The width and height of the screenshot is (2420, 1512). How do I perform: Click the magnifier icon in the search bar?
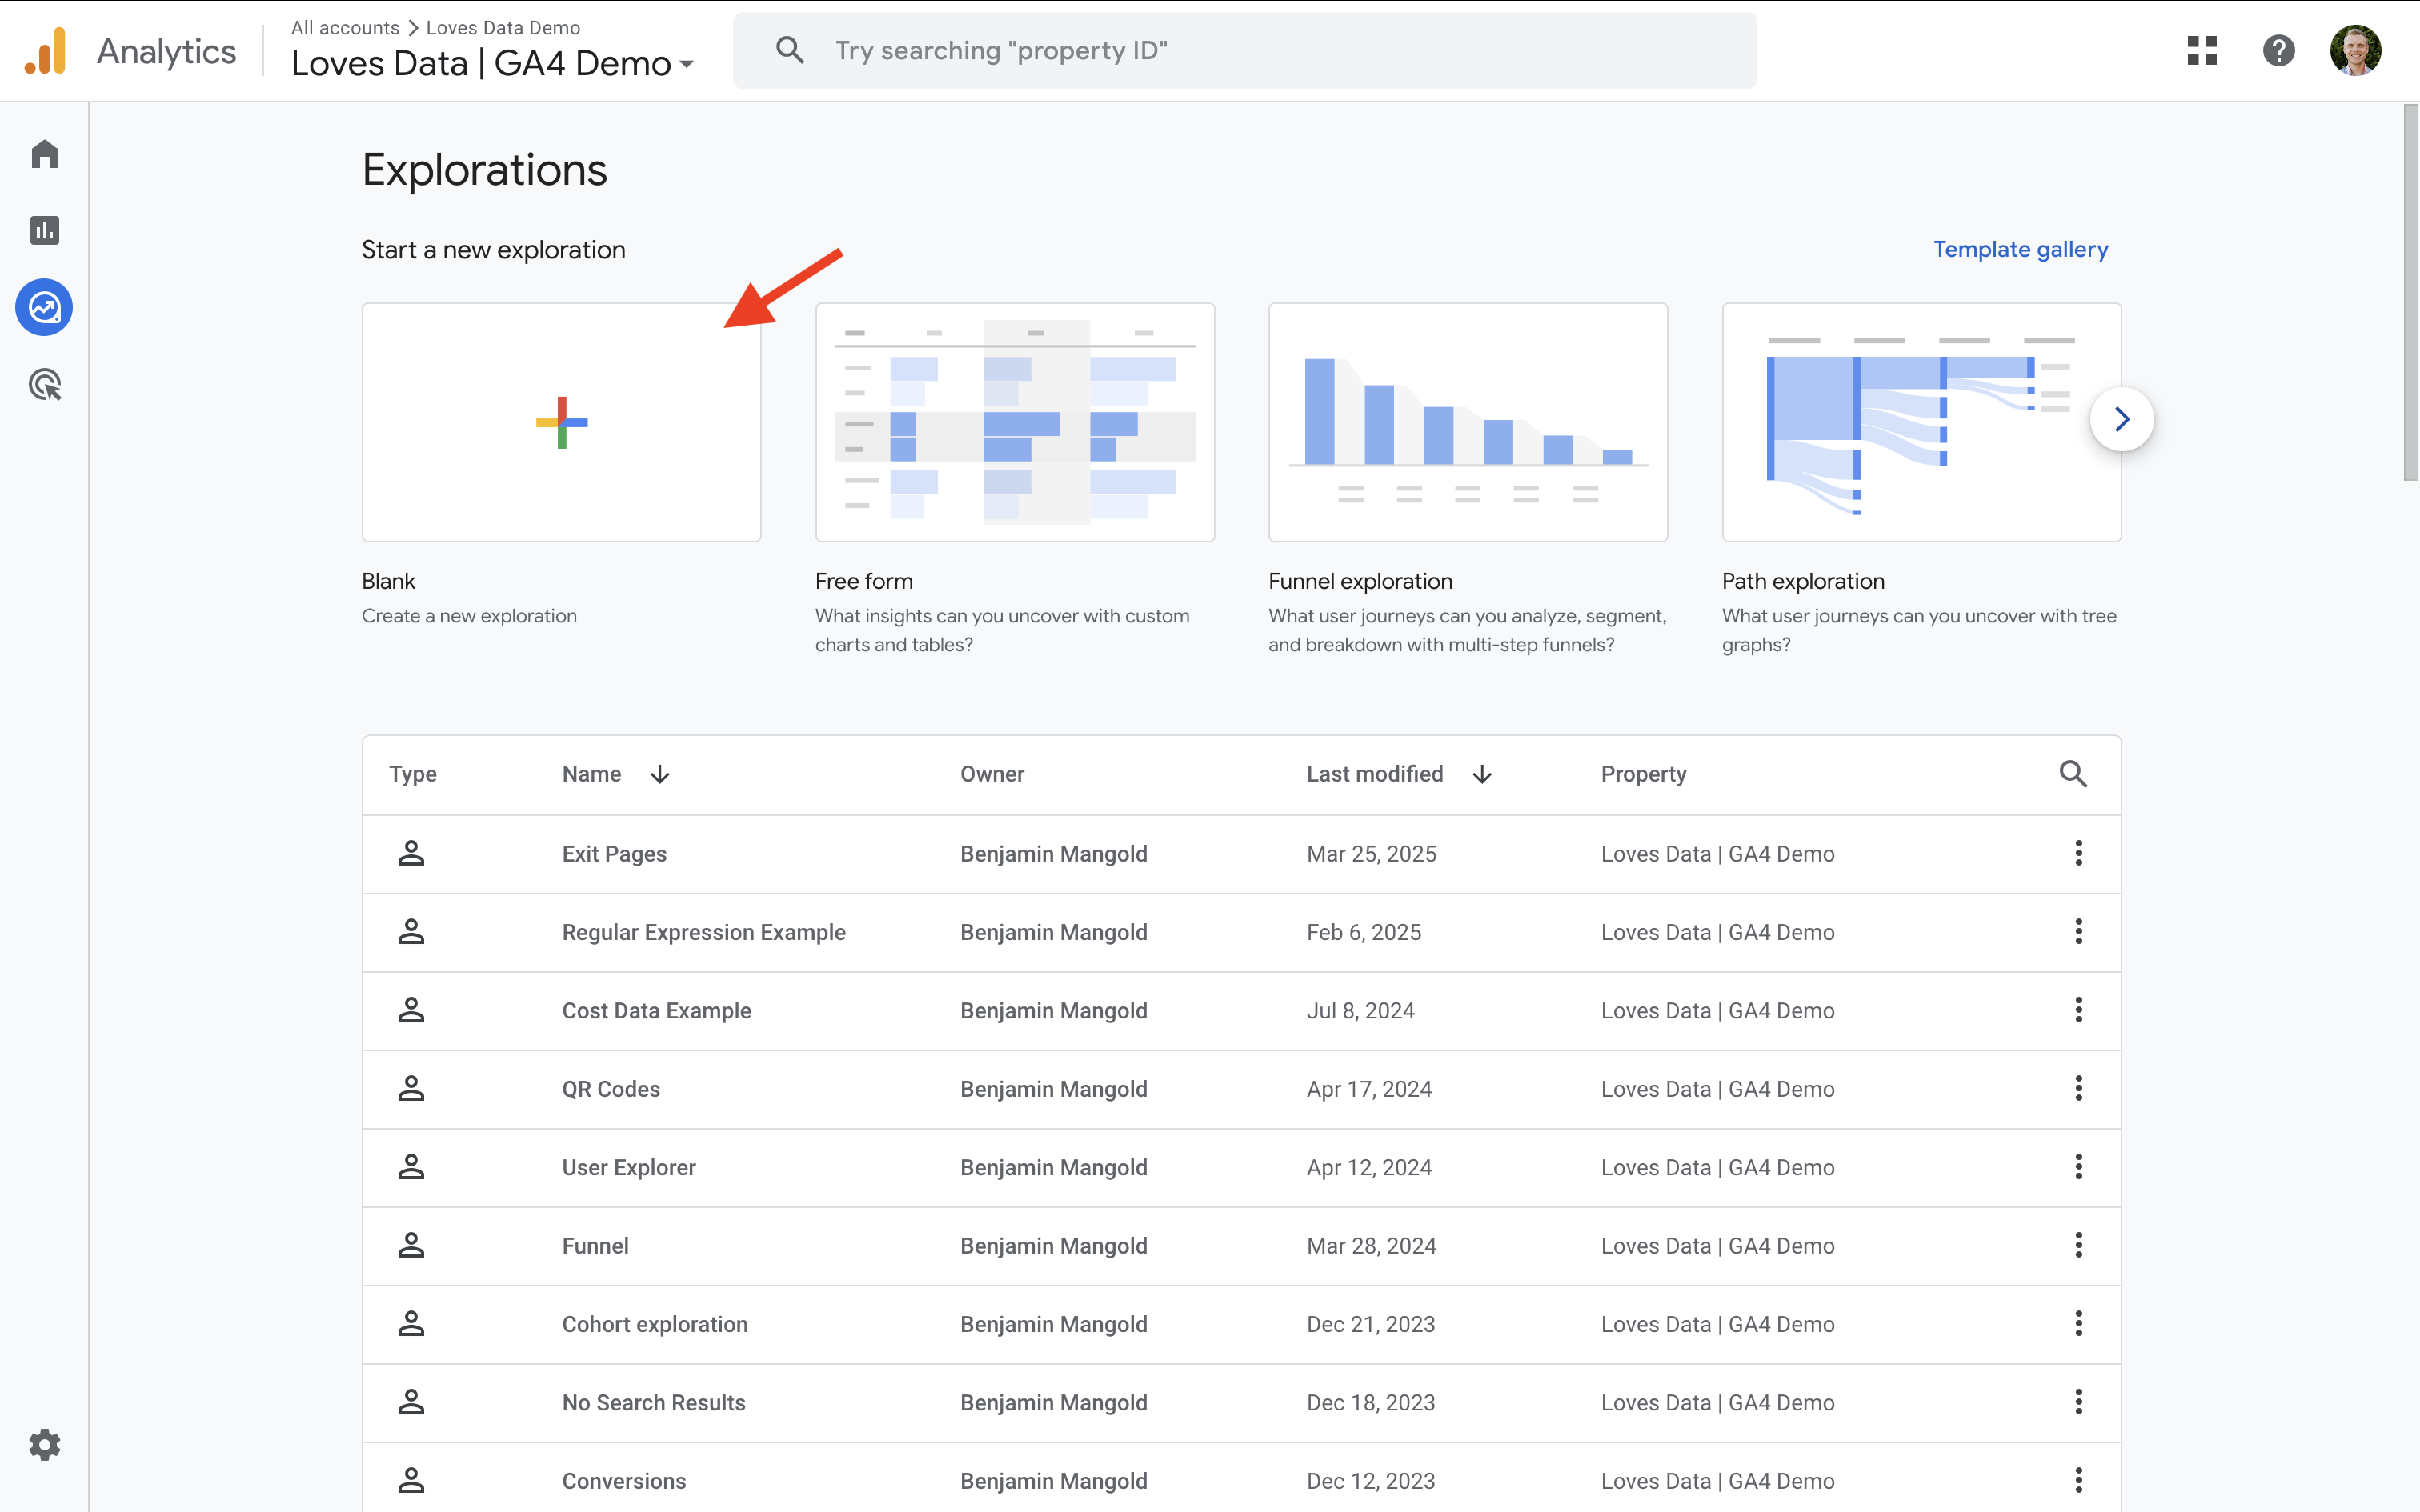click(x=789, y=50)
